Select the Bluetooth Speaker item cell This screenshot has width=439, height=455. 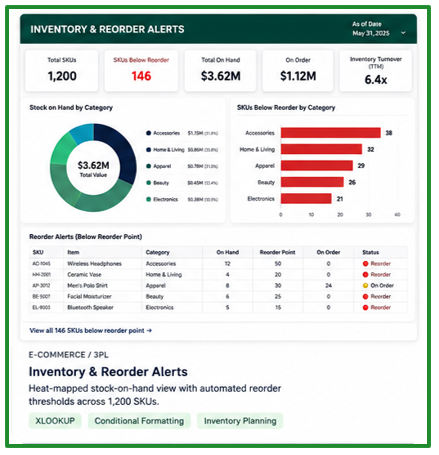[90, 307]
